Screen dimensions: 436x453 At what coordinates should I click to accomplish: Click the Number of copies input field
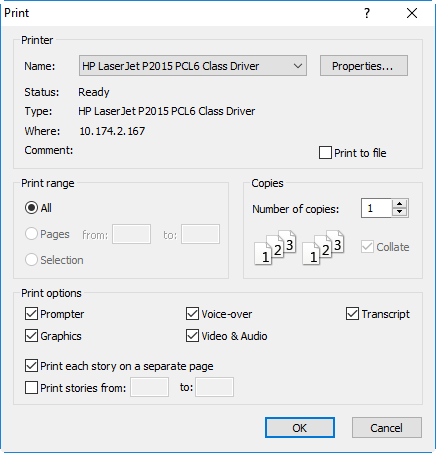(376, 208)
